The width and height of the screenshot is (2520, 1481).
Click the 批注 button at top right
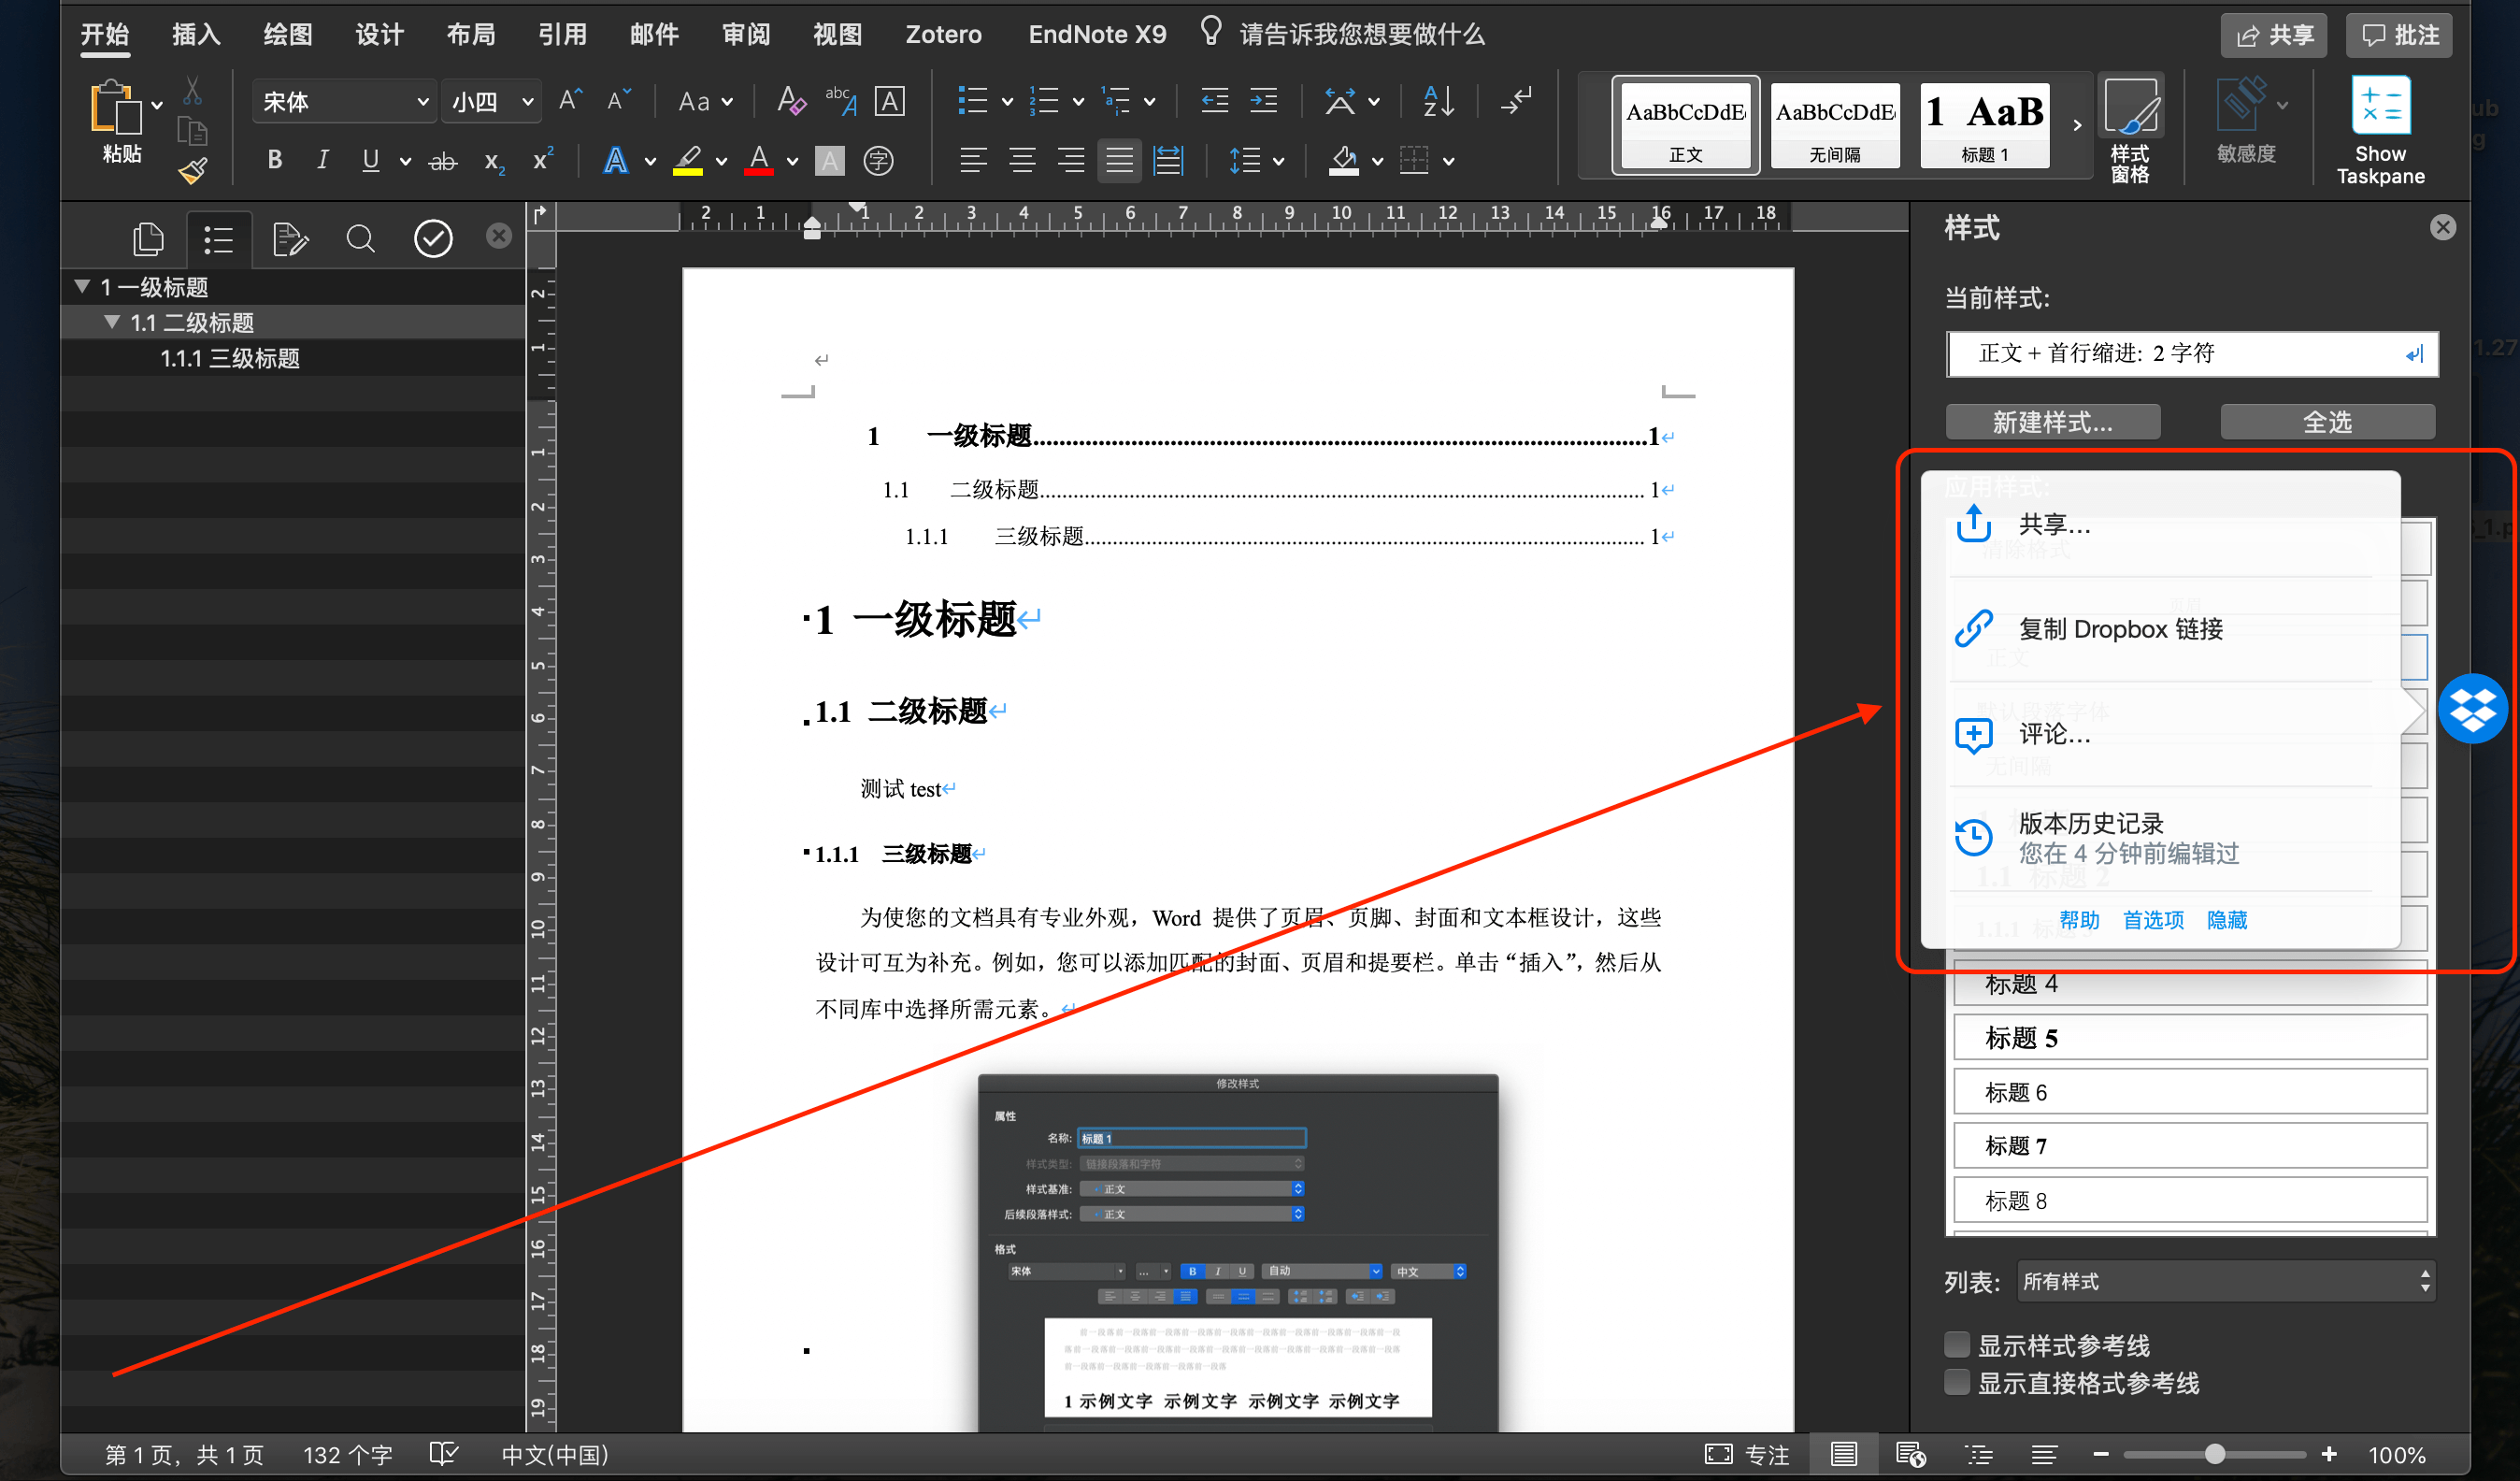[2399, 35]
